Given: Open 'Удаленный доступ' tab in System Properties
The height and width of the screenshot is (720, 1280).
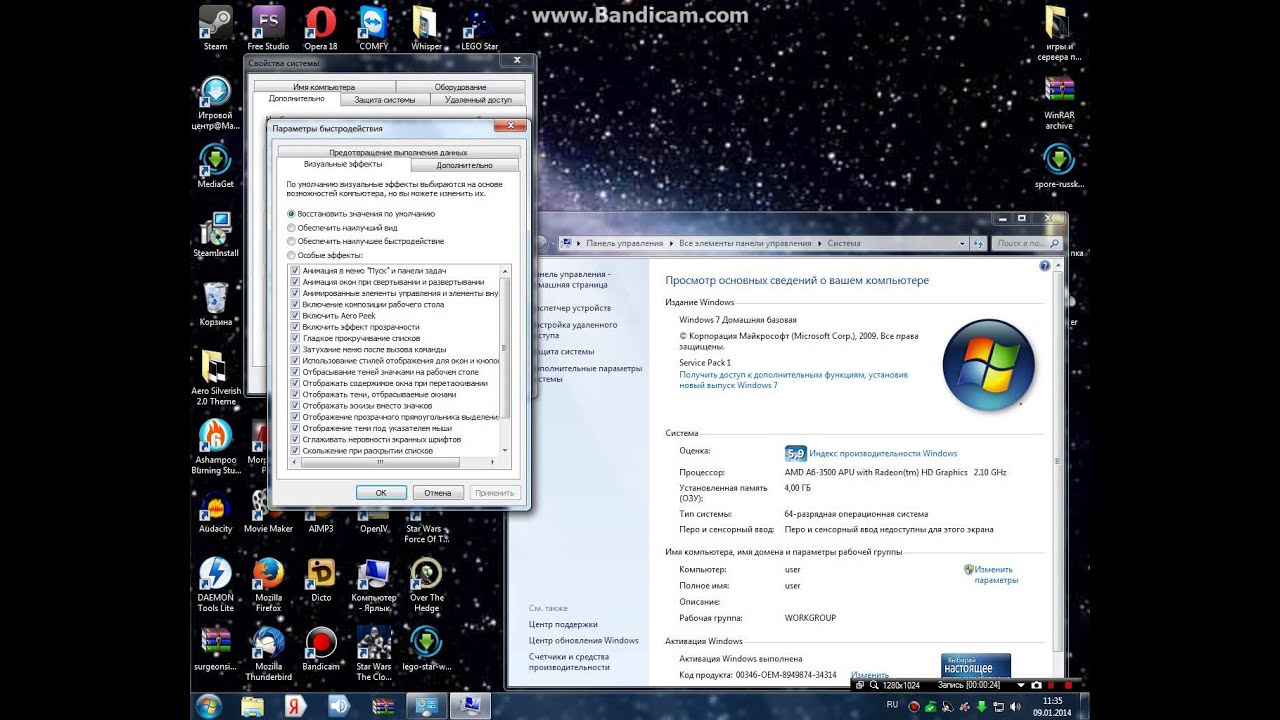Looking at the screenshot, I should click(478, 100).
